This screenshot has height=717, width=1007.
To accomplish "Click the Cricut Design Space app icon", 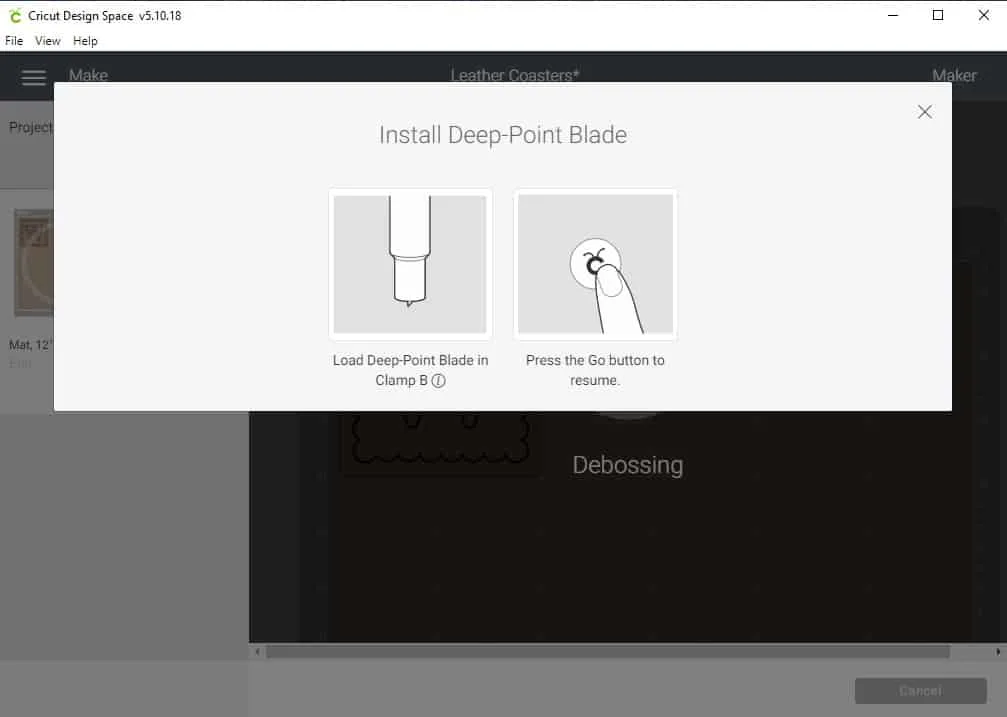I will point(15,15).
